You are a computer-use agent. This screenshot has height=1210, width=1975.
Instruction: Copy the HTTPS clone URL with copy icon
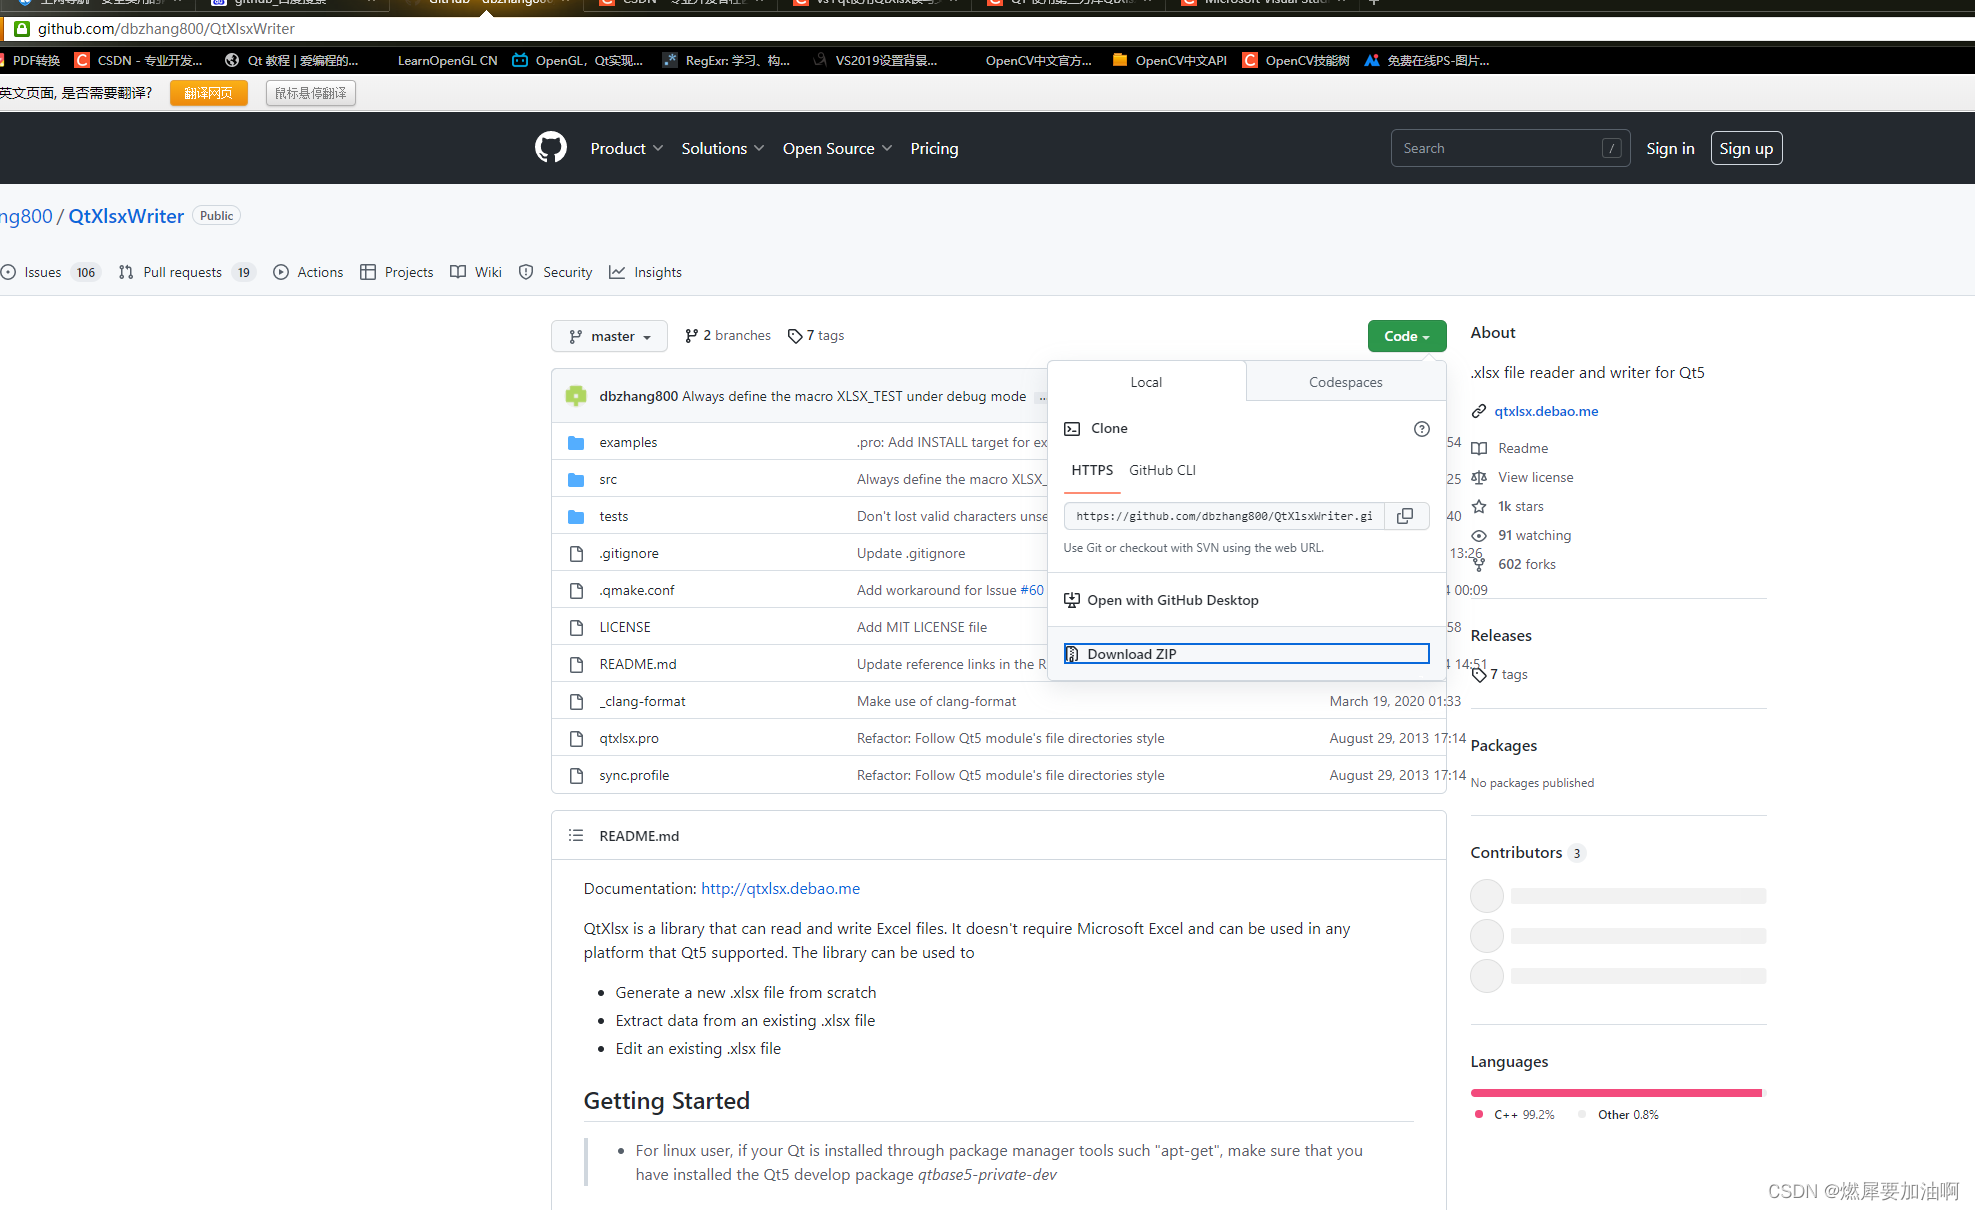(1405, 516)
